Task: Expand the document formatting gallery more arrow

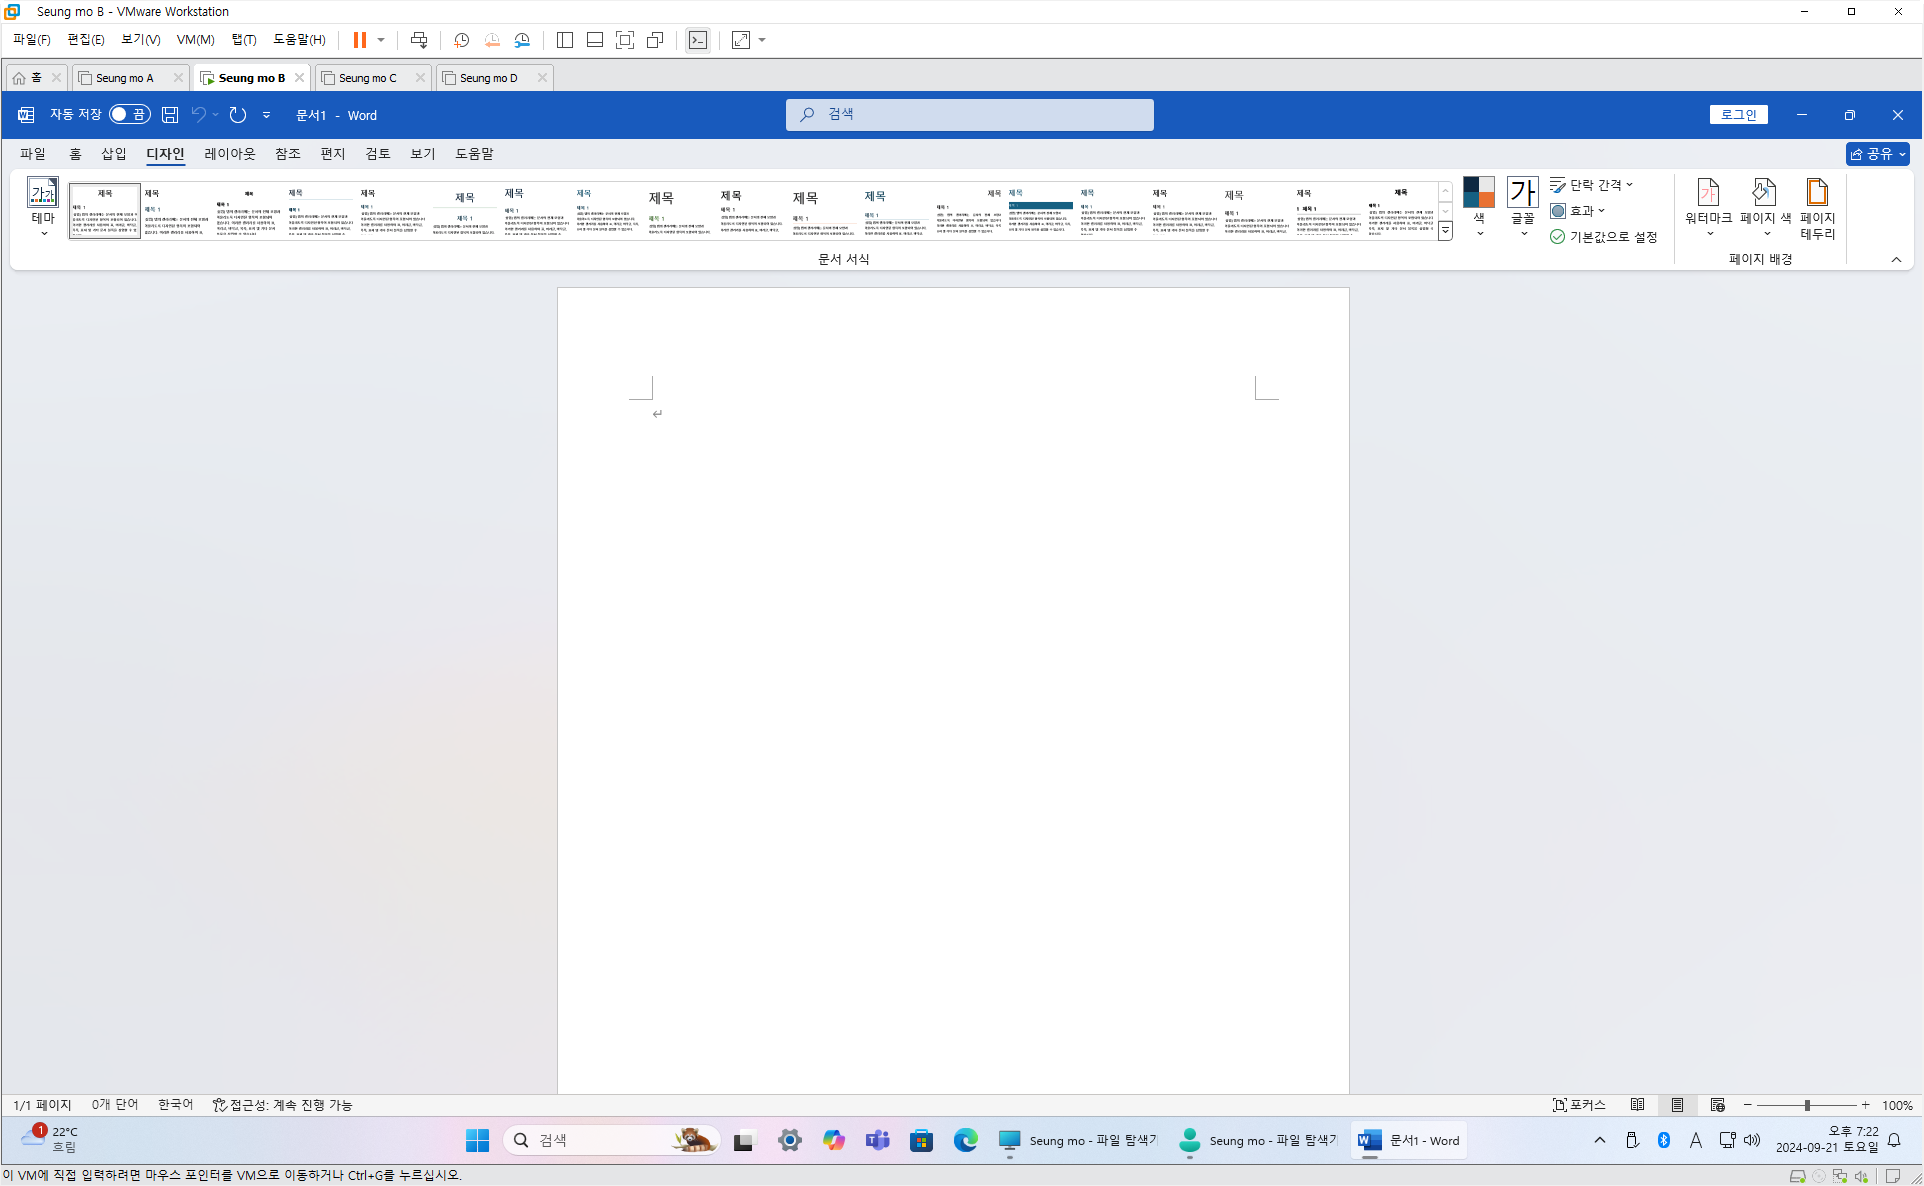Action: [x=1445, y=231]
